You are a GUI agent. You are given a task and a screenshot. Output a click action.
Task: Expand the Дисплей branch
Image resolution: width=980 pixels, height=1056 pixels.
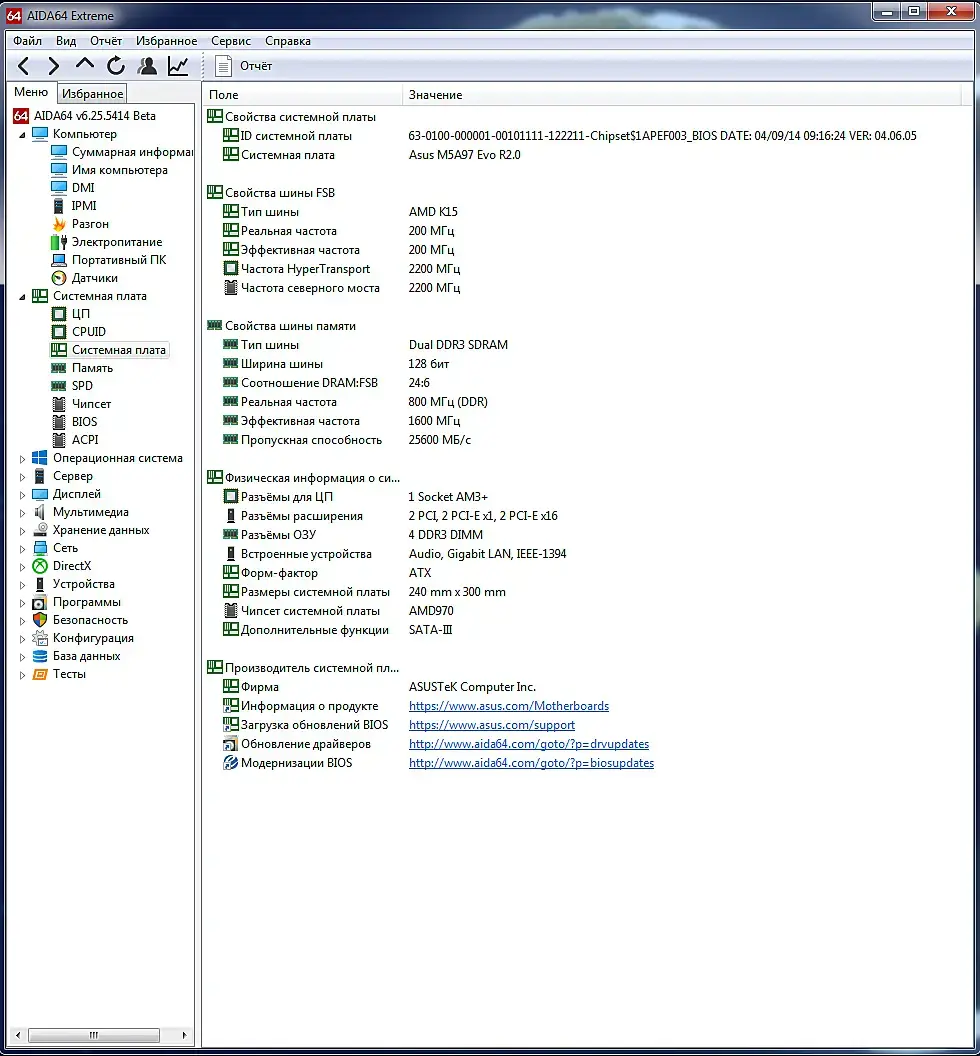pyautogui.click(x=22, y=494)
